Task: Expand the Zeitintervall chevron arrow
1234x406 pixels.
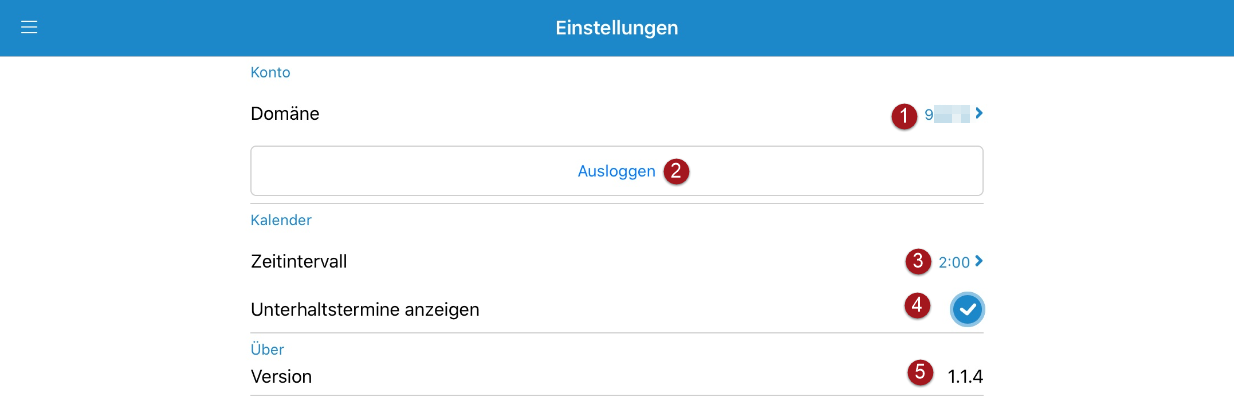Action: [979, 261]
